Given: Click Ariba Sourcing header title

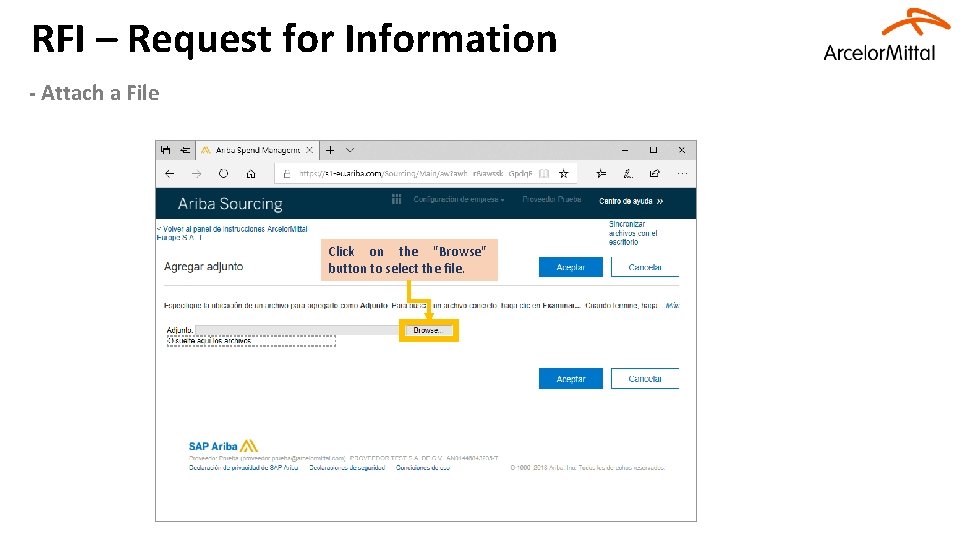Looking at the screenshot, I should point(230,204).
